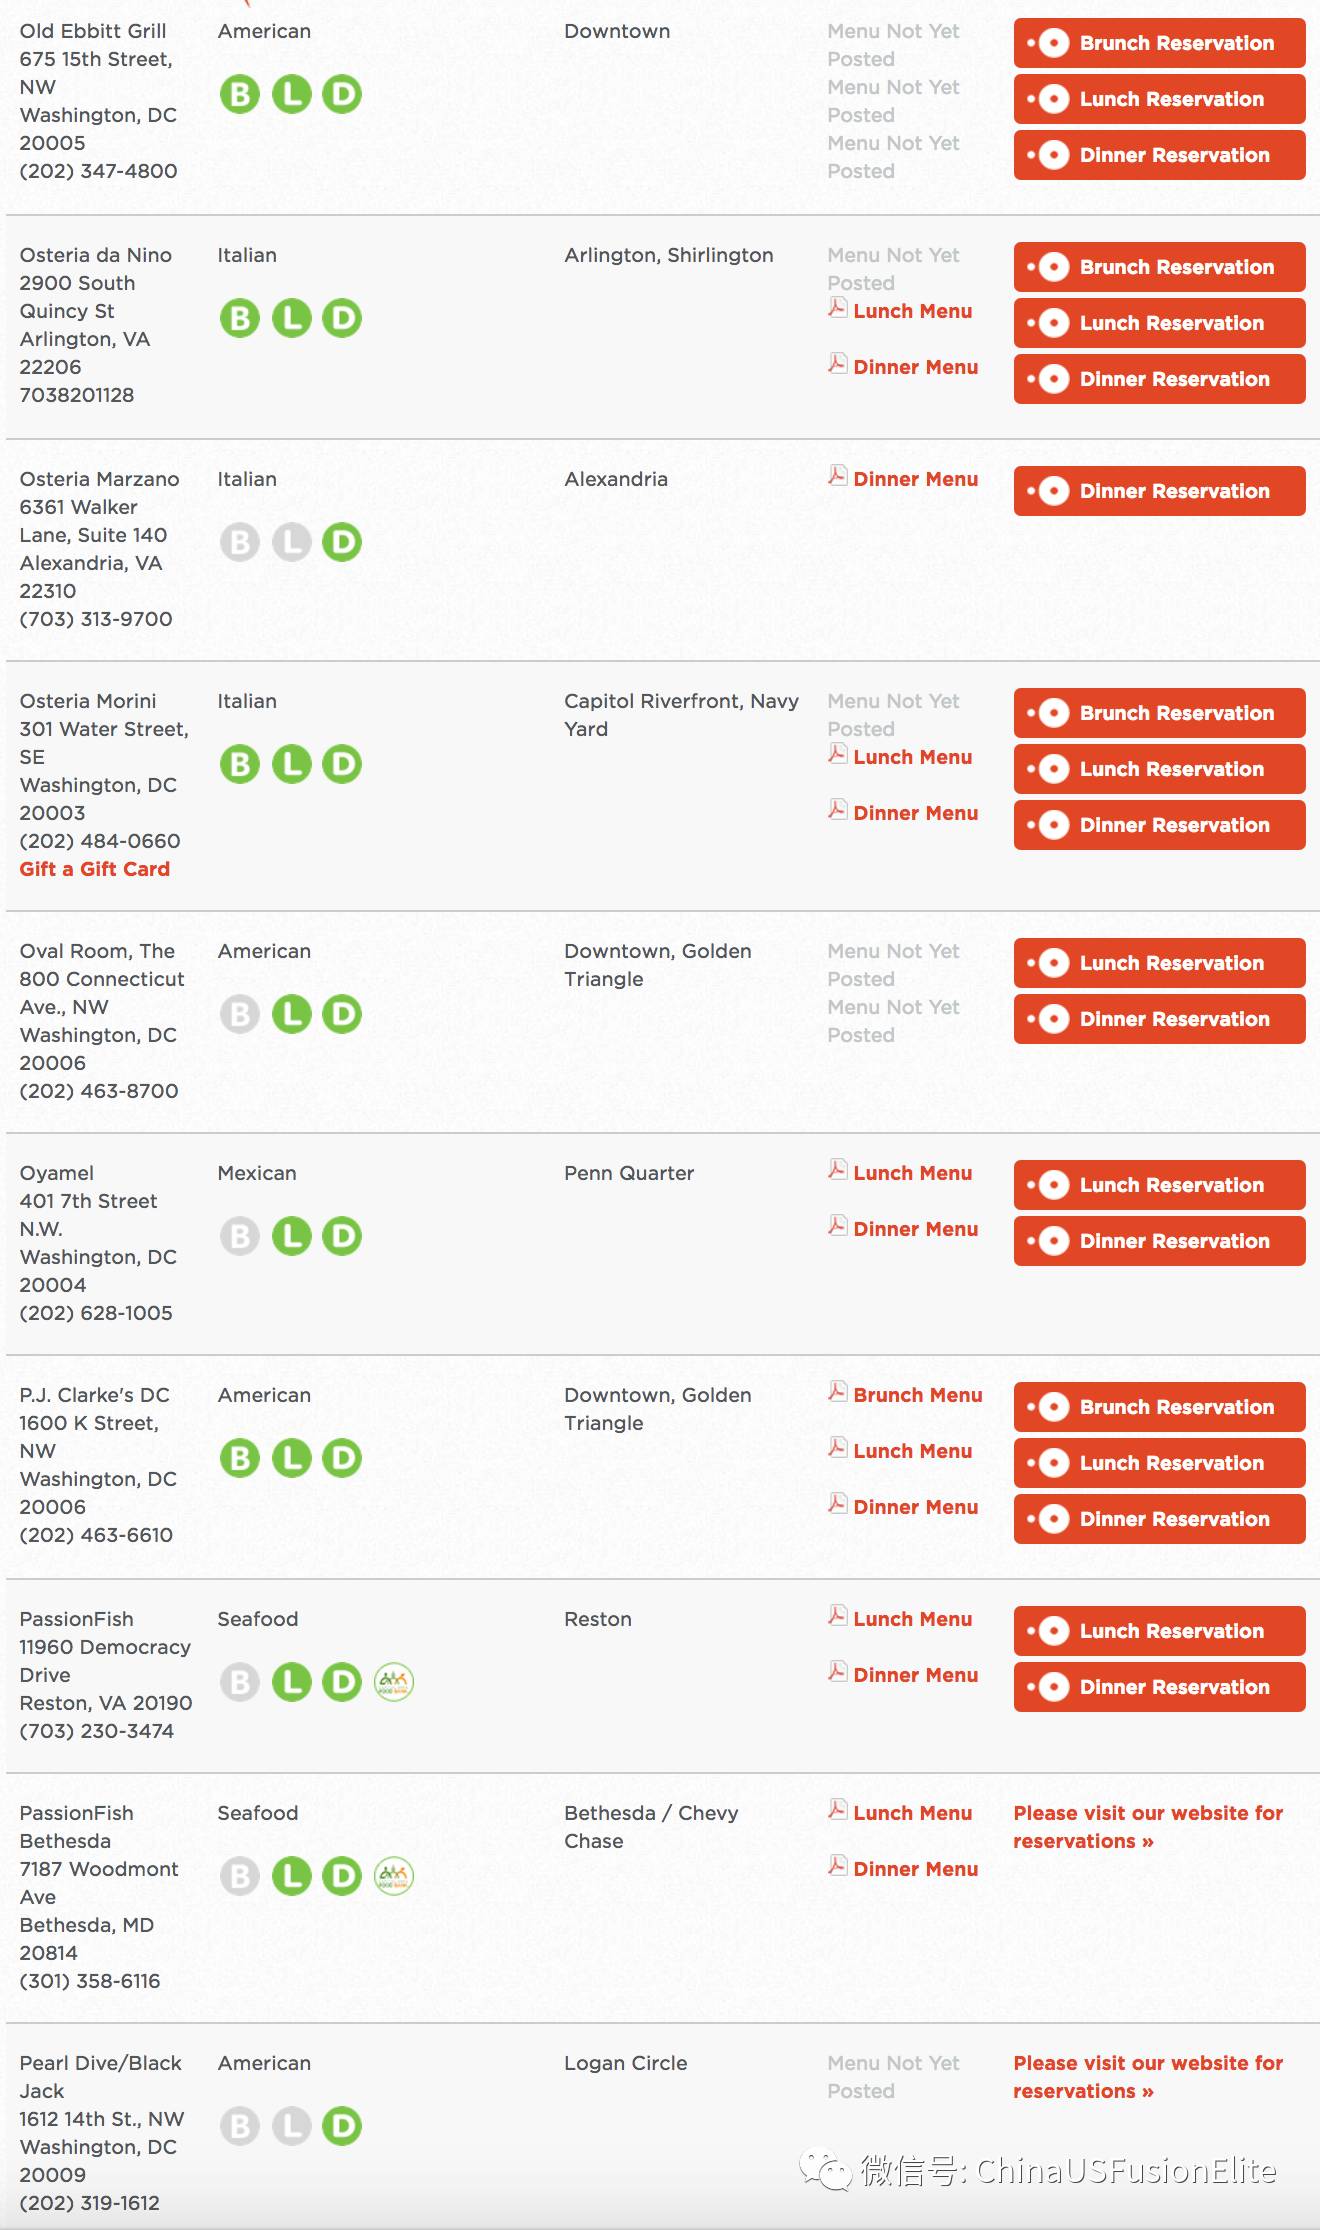
Task: Visit Pearl Dive website reservations link
Action: tap(1148, 2077)
